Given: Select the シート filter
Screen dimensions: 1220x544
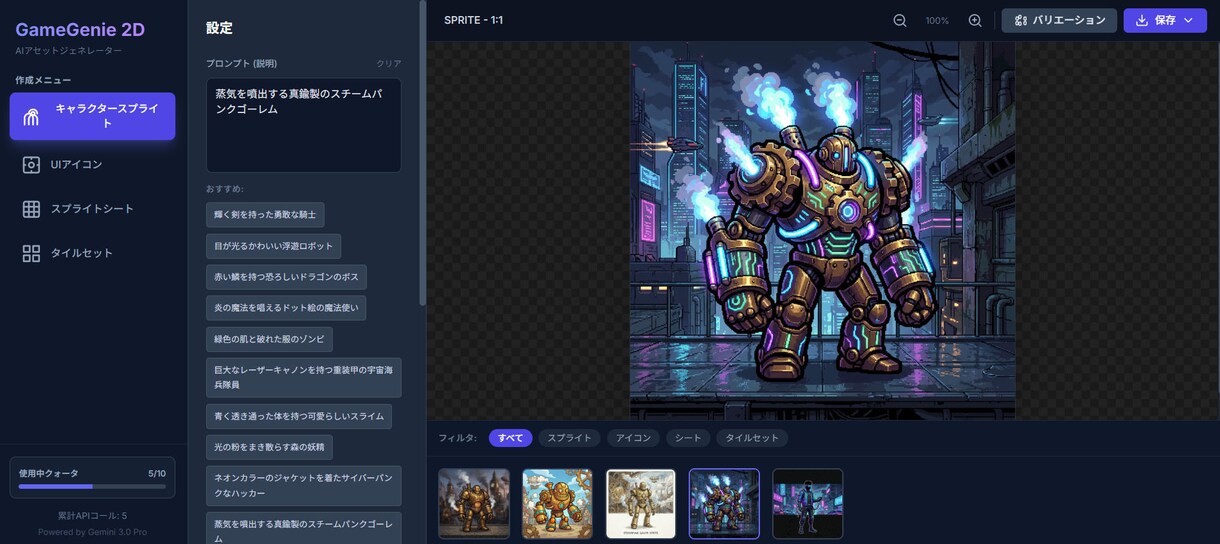Looking at the screenshot, I should [x=688, y=438].
